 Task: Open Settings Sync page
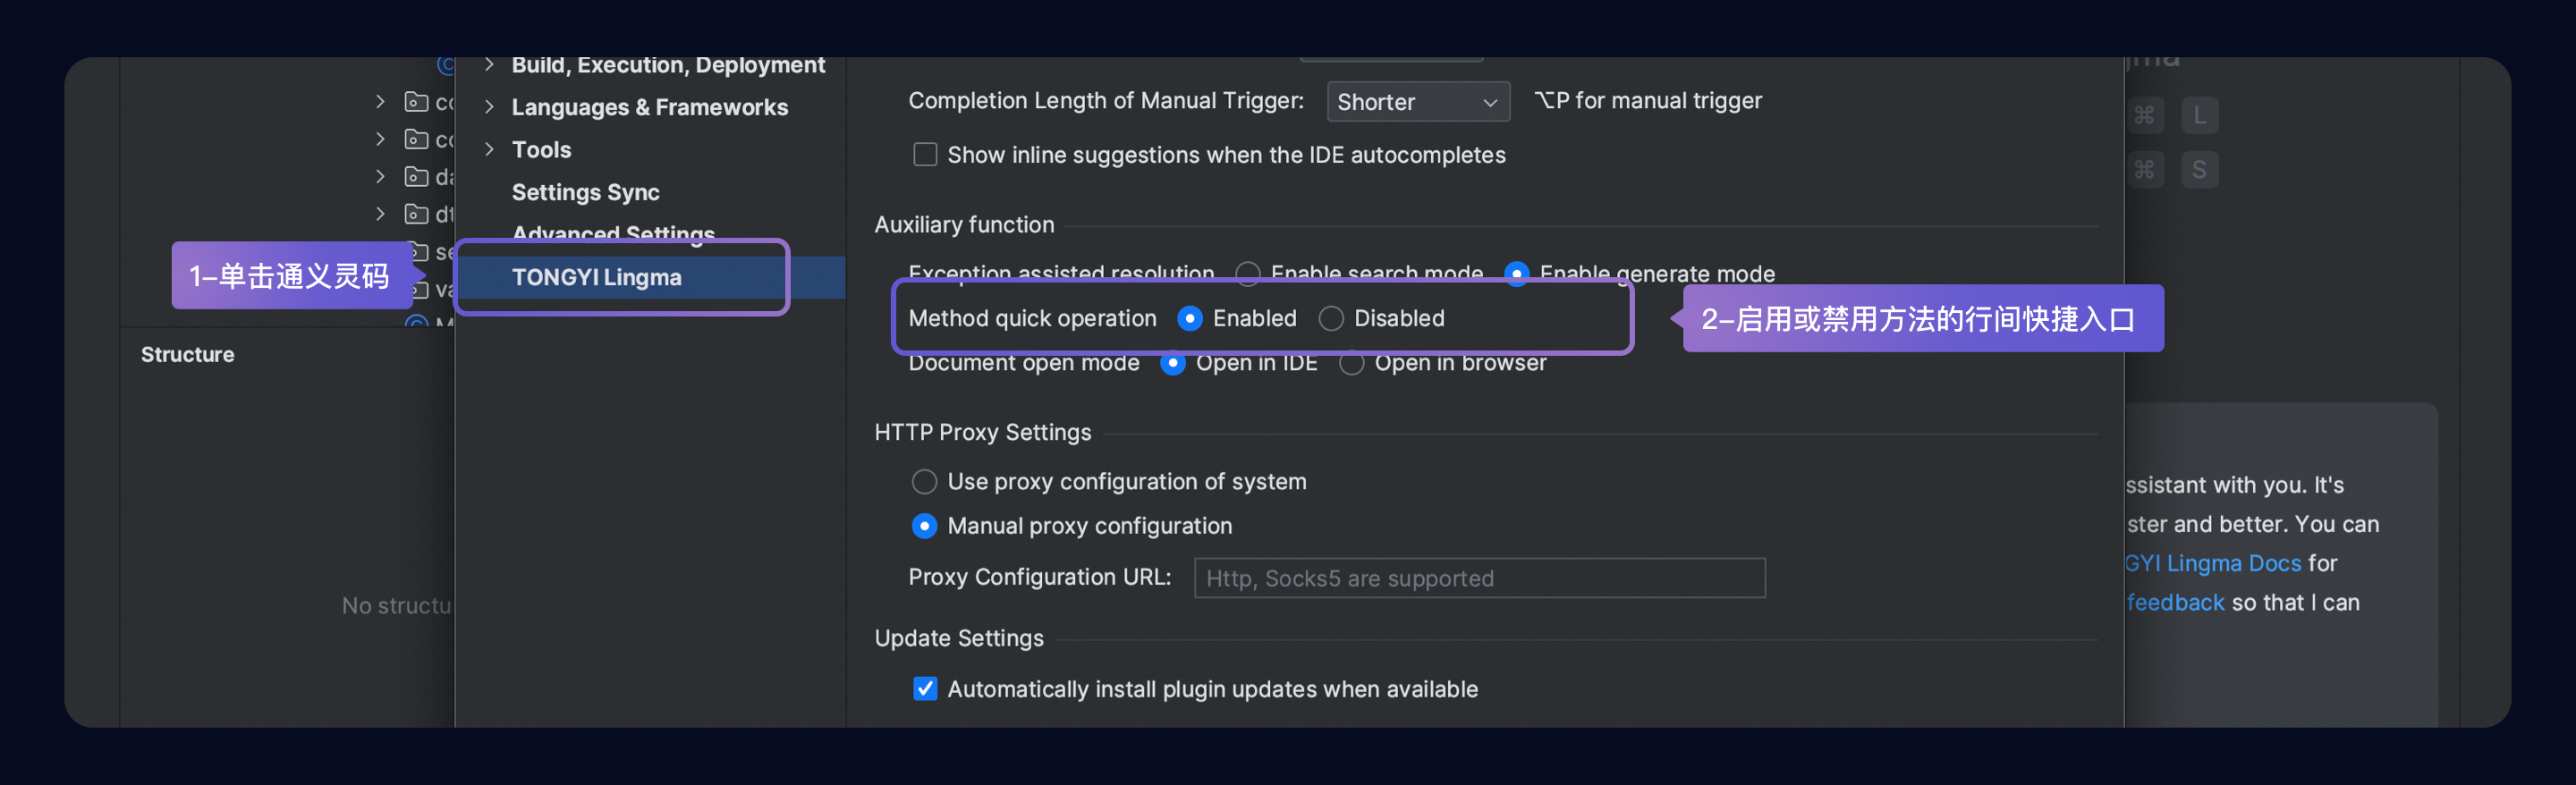[x=585, y=192]
